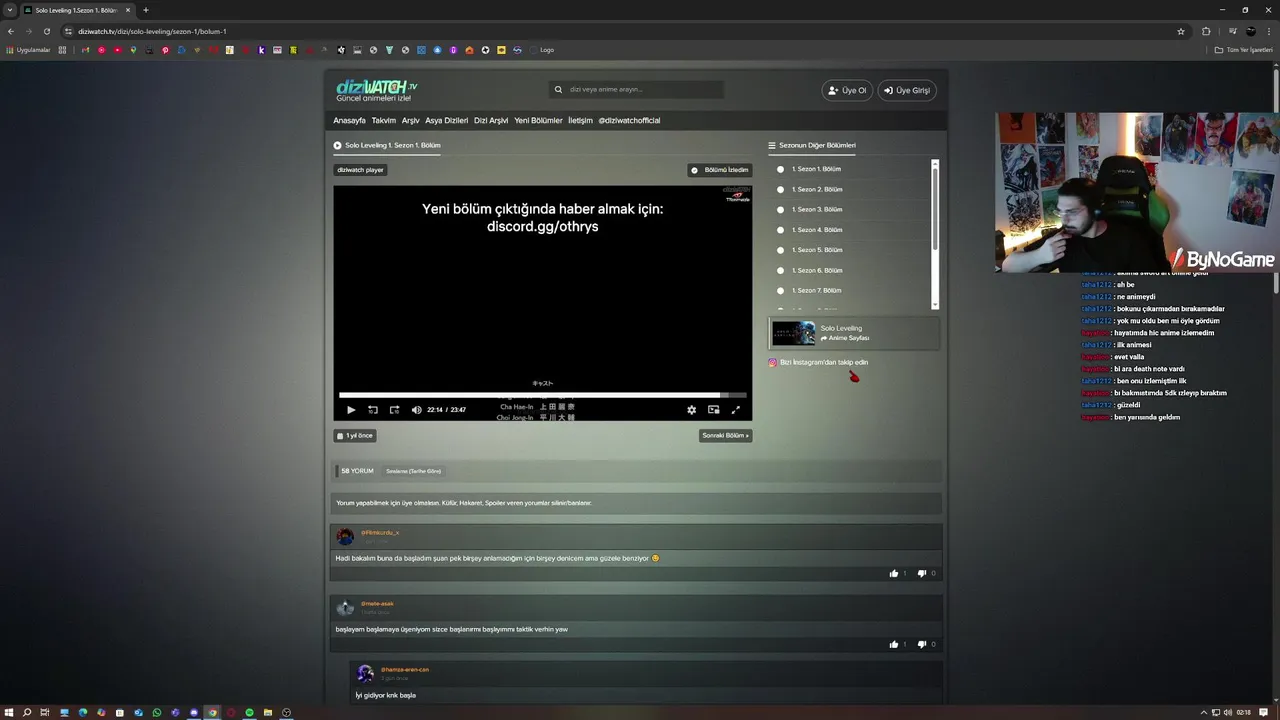Viewport: 1280px width, 720px height.
Task: Open Uygulamalar apps bookmark
Action: click(x=28, y=50)
